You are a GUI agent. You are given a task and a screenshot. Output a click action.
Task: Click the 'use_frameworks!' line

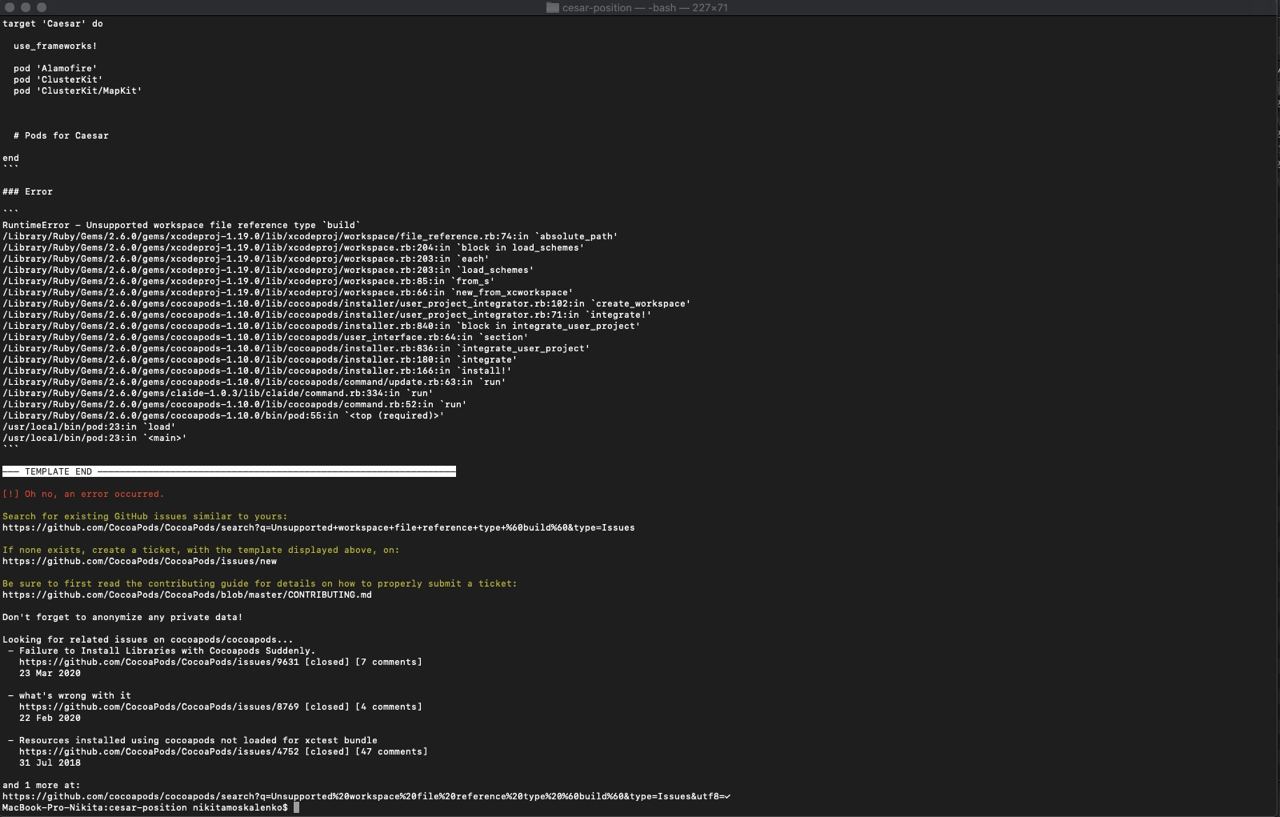[55, 46]
